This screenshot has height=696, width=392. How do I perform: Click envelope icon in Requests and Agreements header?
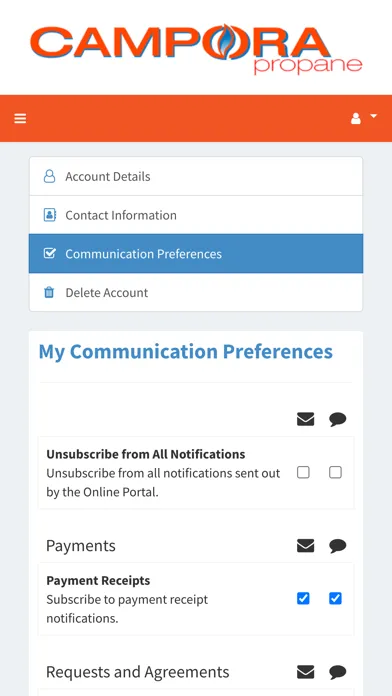(x=305, y=672)
